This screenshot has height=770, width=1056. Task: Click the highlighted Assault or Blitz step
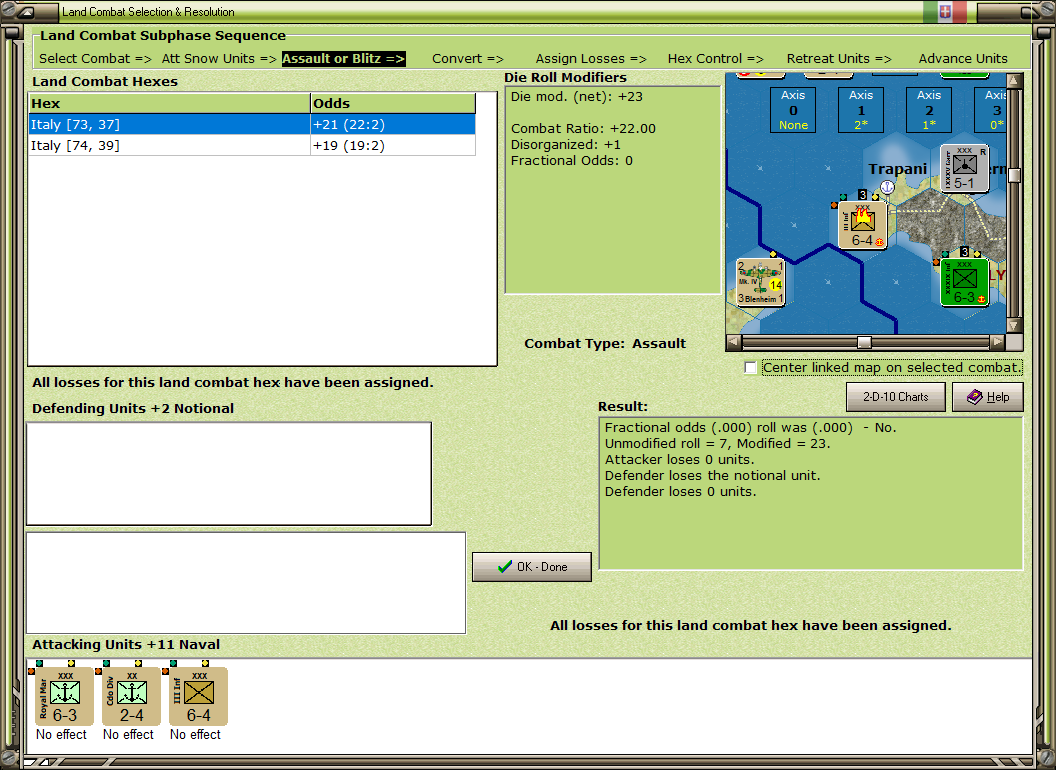coord(343,59)
